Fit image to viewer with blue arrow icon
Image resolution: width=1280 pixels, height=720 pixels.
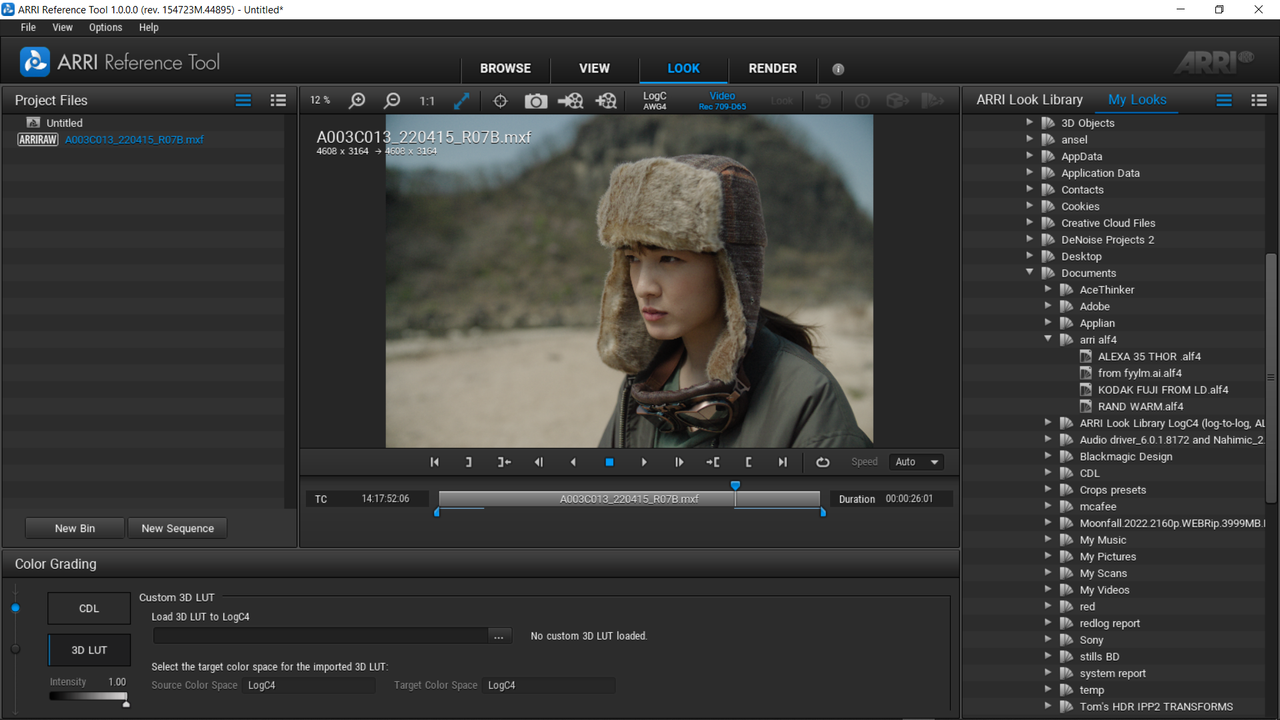click(462, 100)
